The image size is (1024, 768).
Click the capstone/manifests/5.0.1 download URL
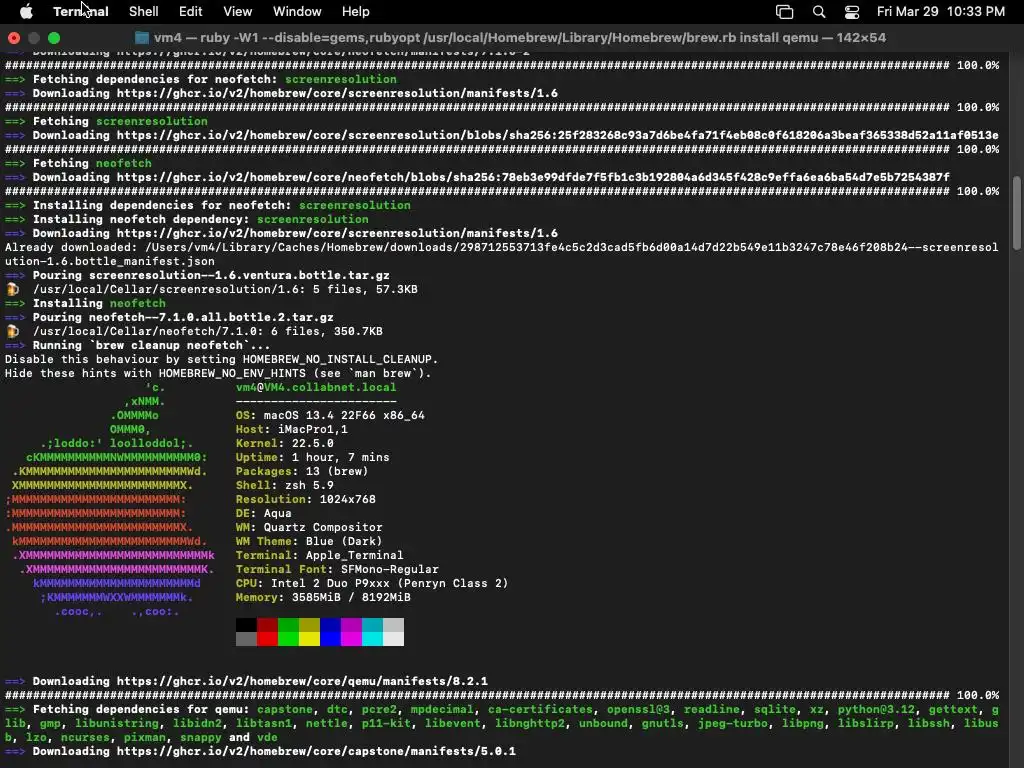(x=316, y=751)
